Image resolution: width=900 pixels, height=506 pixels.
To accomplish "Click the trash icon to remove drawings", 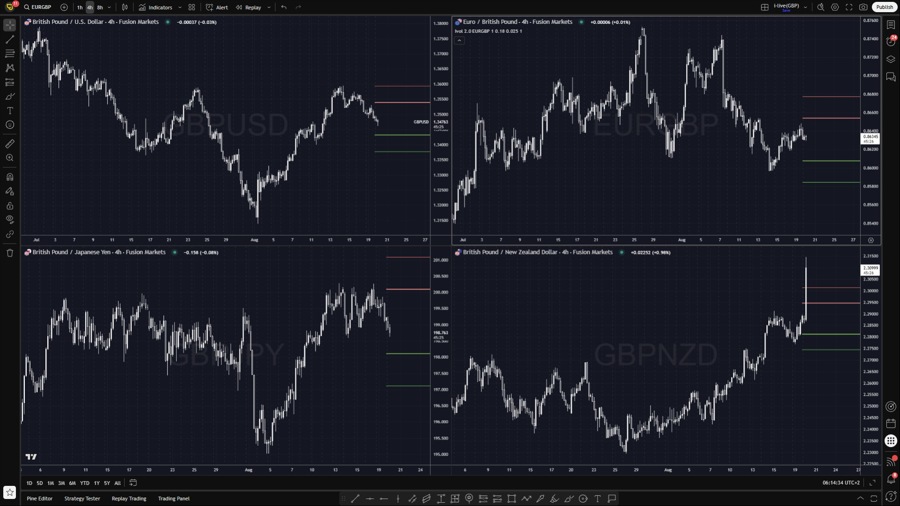I will tap(10, 253).
